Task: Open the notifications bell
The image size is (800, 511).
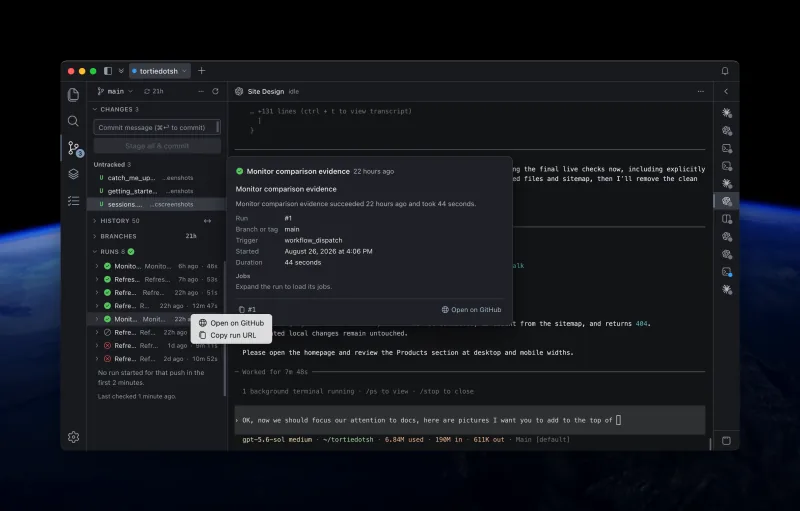Action: (725, 71)
